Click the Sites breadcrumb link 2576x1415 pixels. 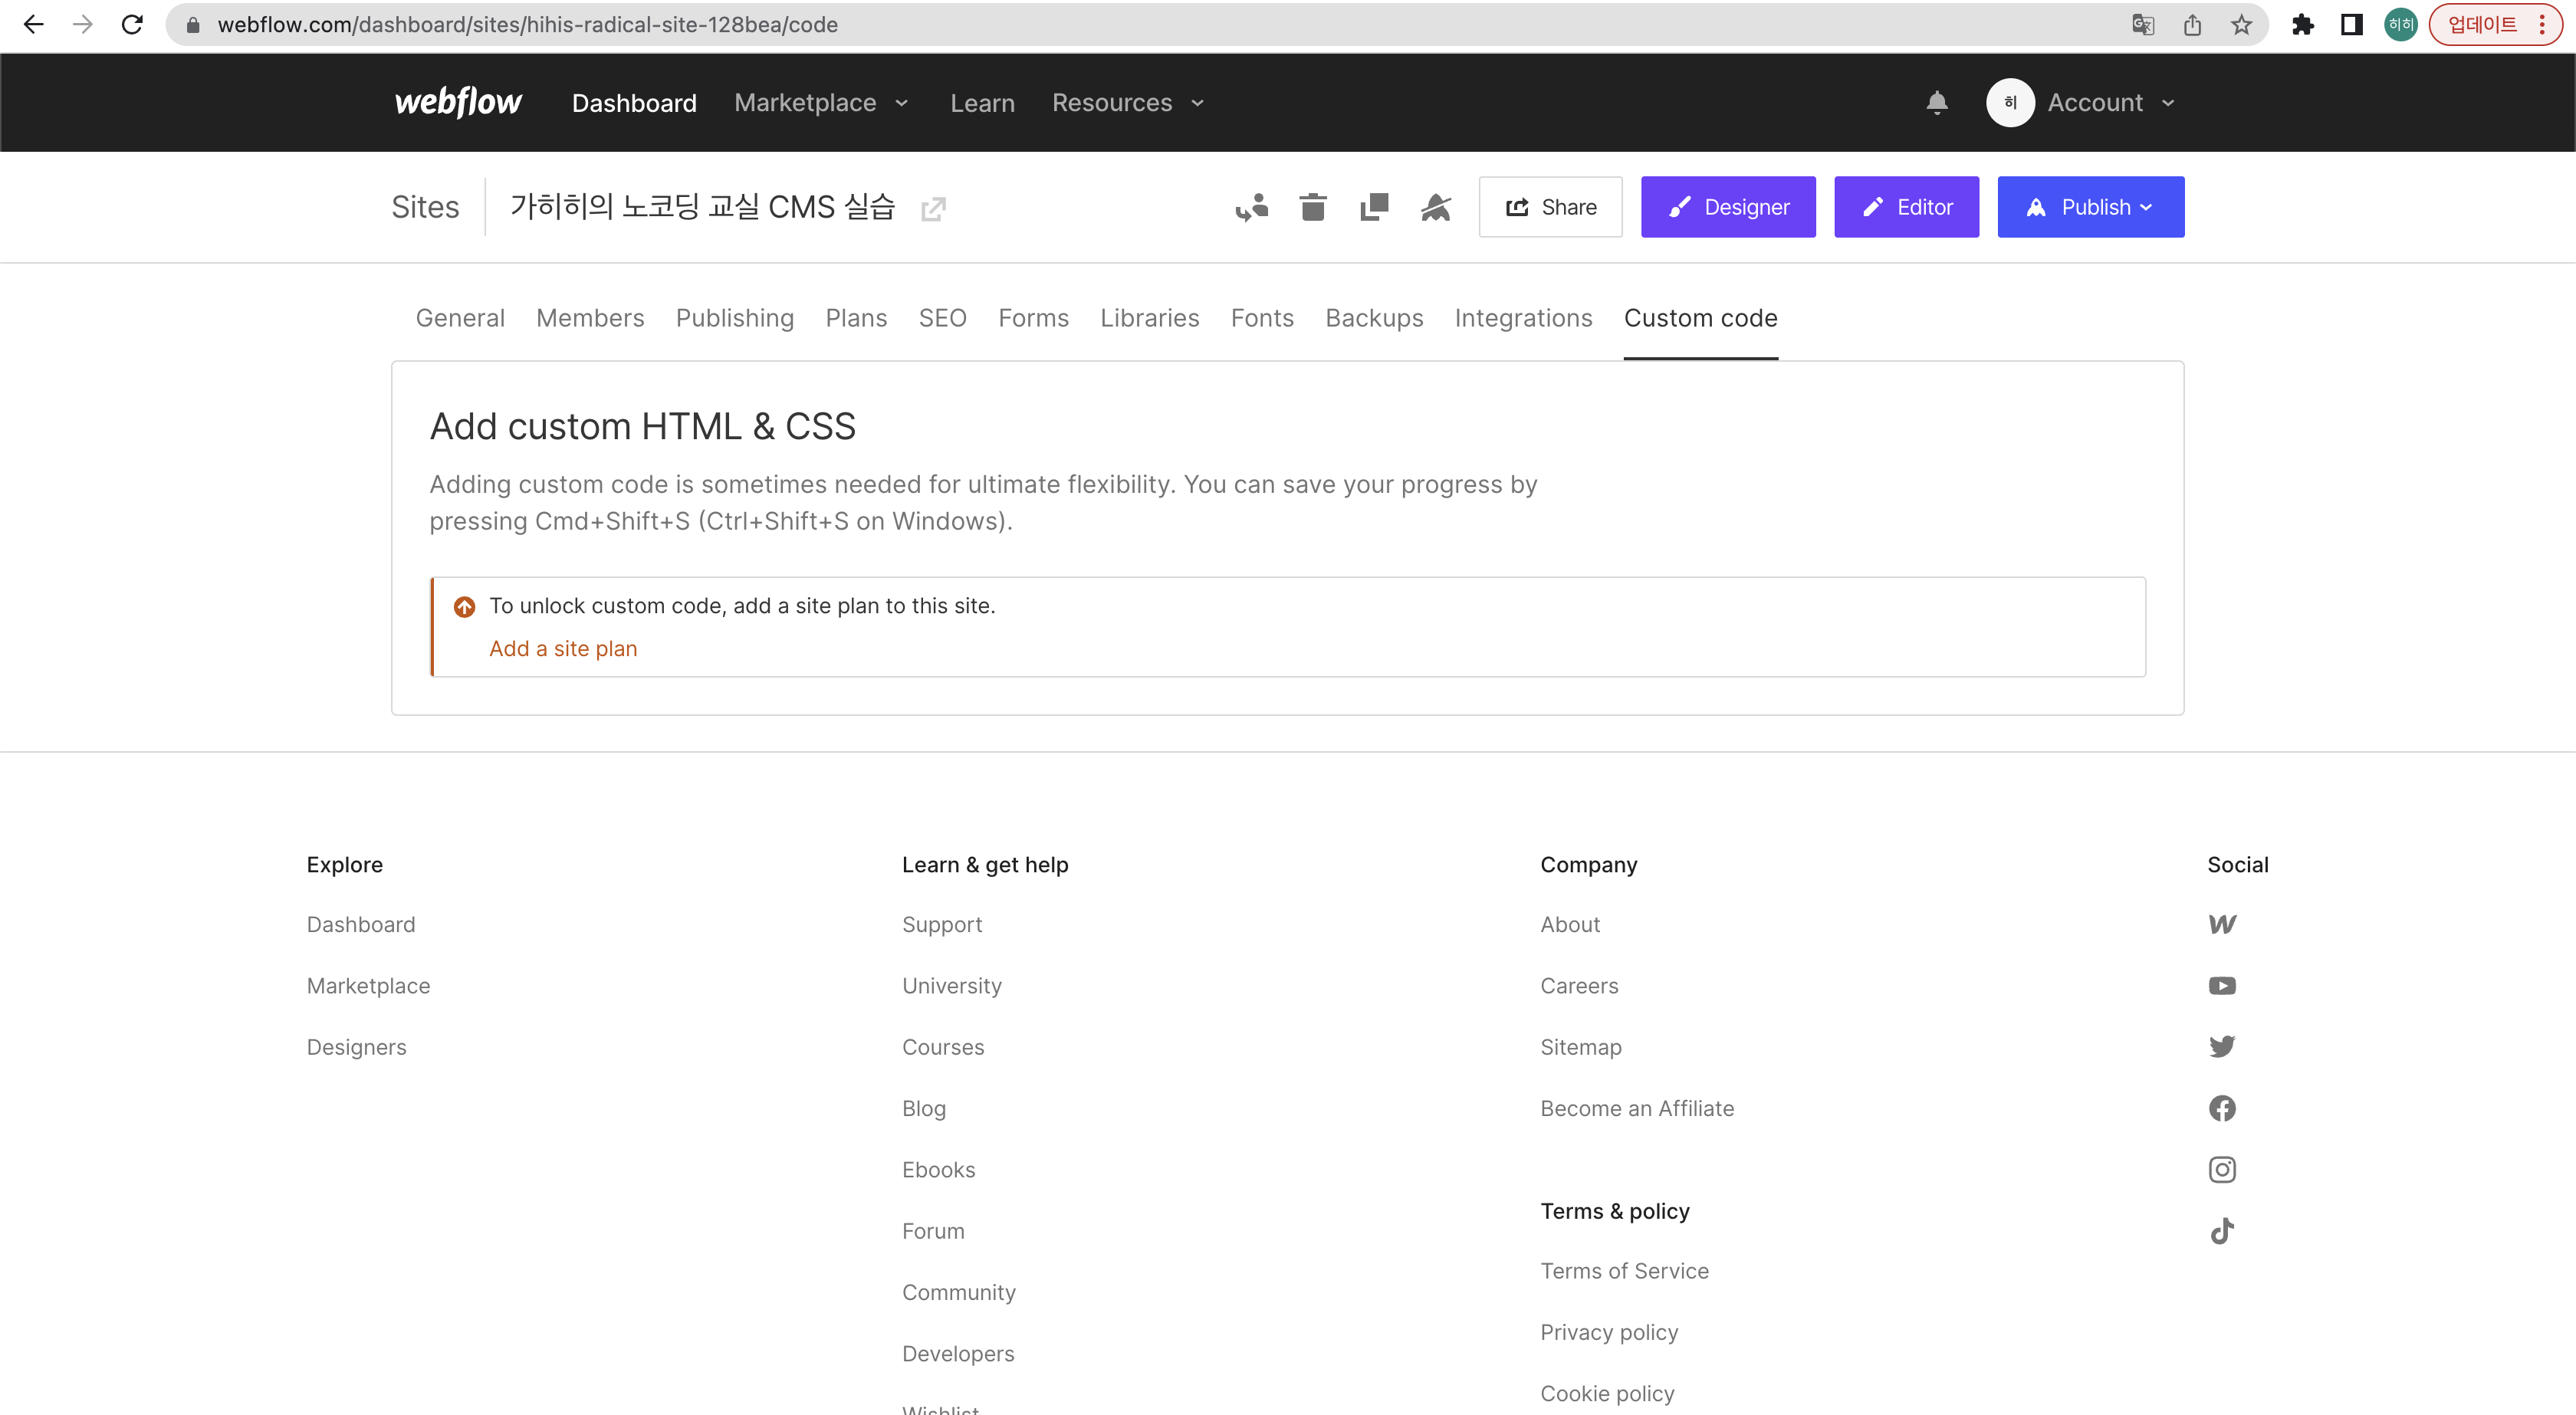pyautogui.click(x=425, y=207)
